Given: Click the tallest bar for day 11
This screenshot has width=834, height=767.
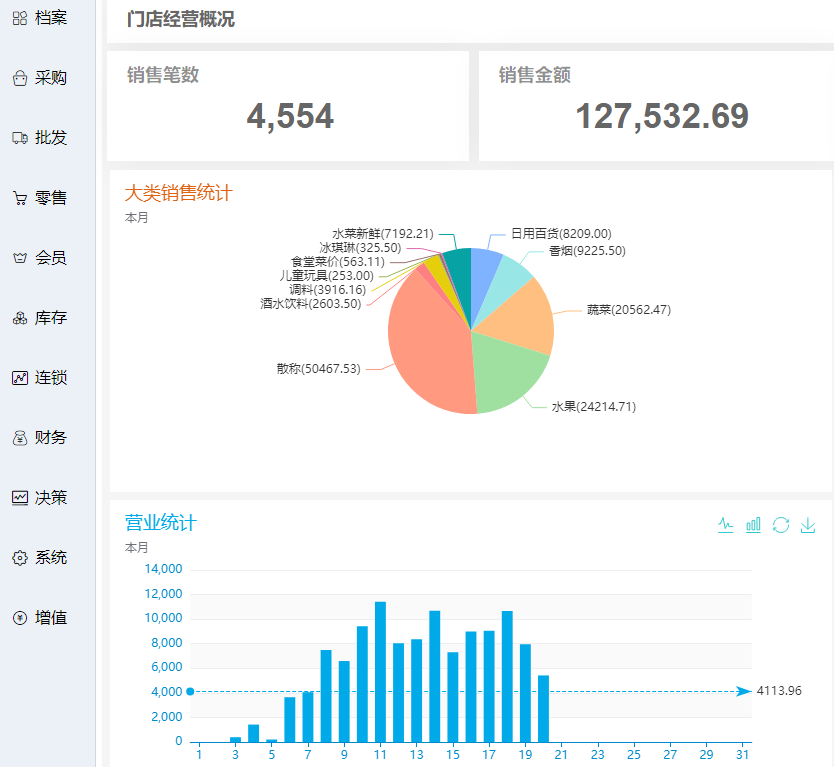Looking at the screenshot, I should pos(380,670).
